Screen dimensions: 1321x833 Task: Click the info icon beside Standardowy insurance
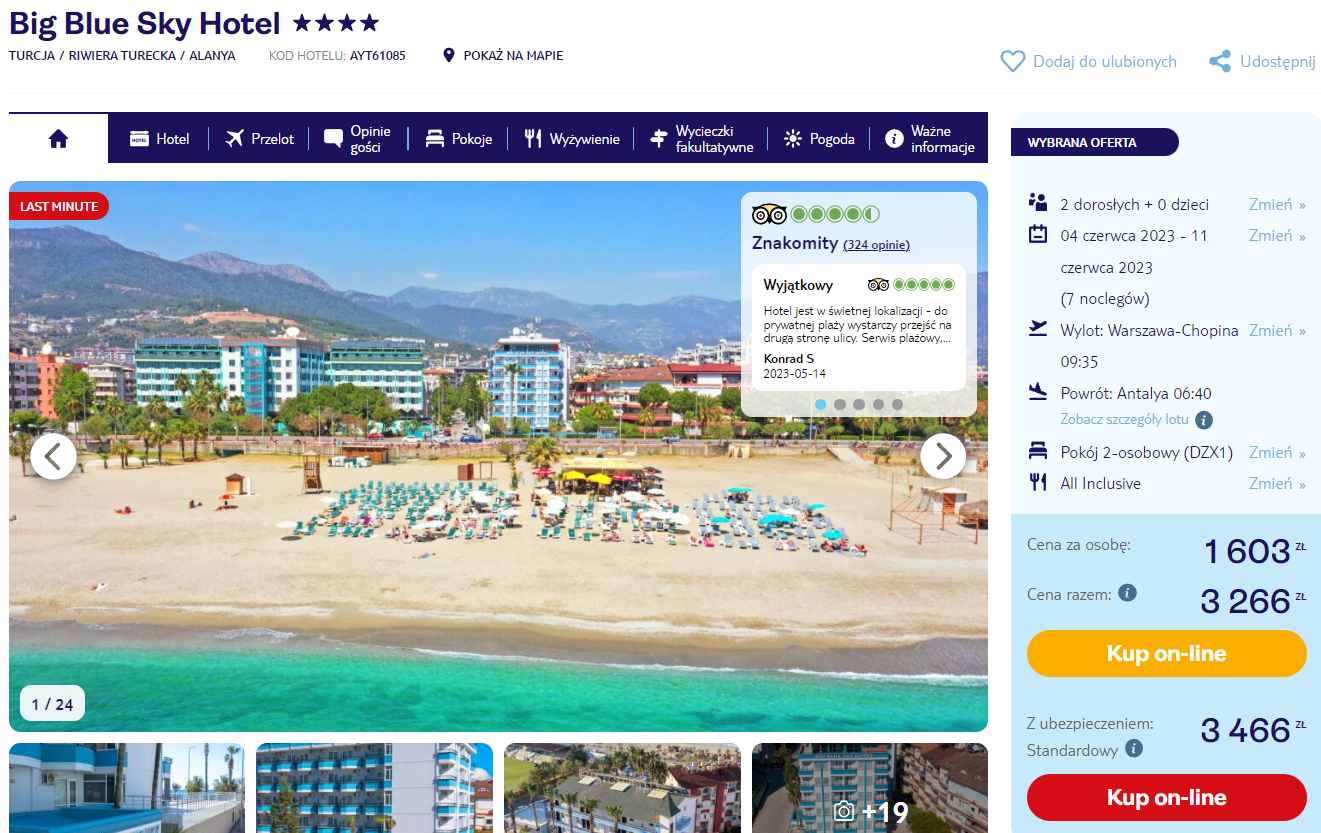(x=1134, y=748)
